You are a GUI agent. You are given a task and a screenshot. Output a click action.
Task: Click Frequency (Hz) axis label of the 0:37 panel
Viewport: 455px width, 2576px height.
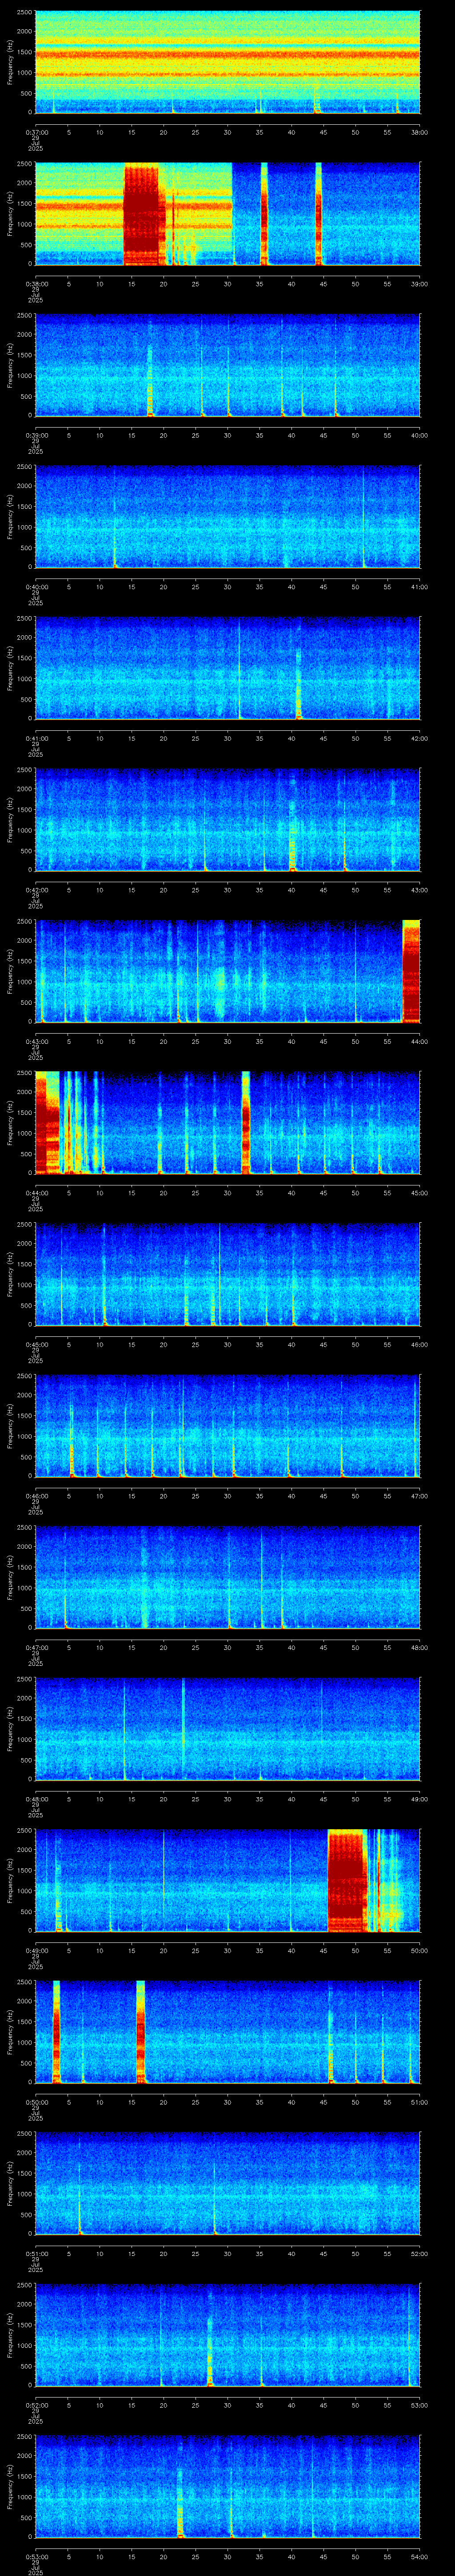click(x=10, y=62)
